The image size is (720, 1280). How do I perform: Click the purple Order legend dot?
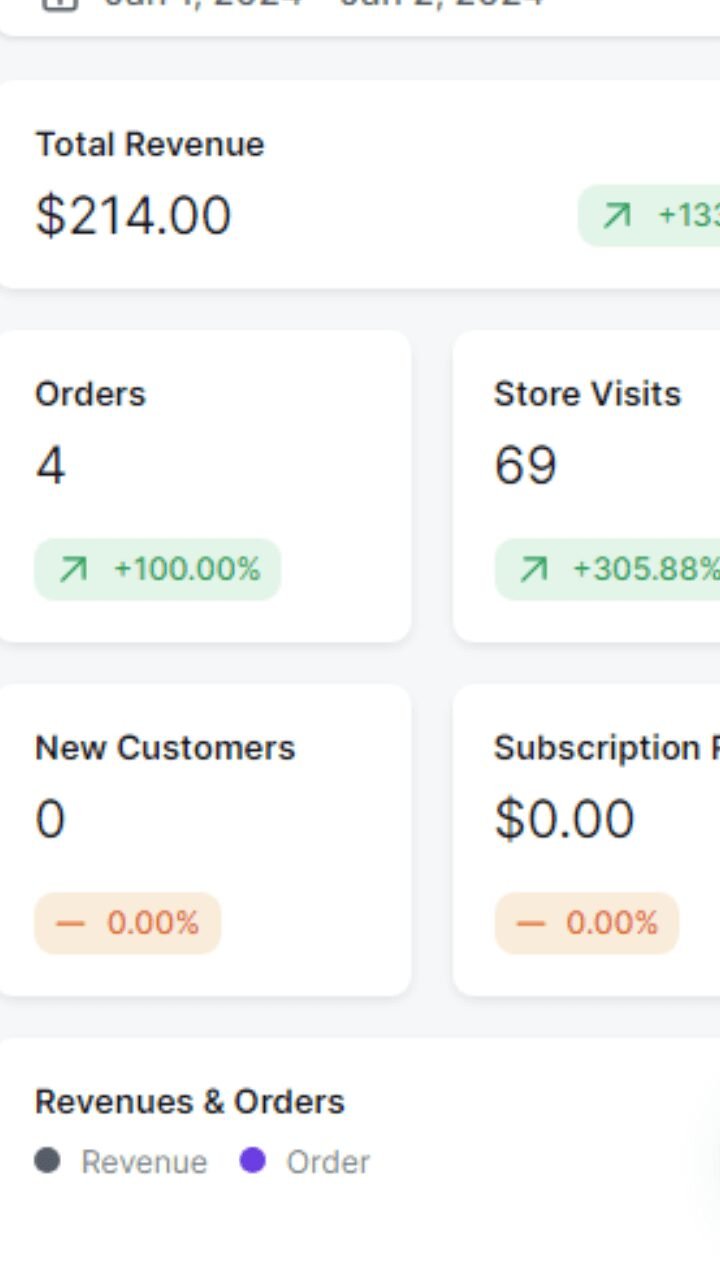tap(253, 1161)
